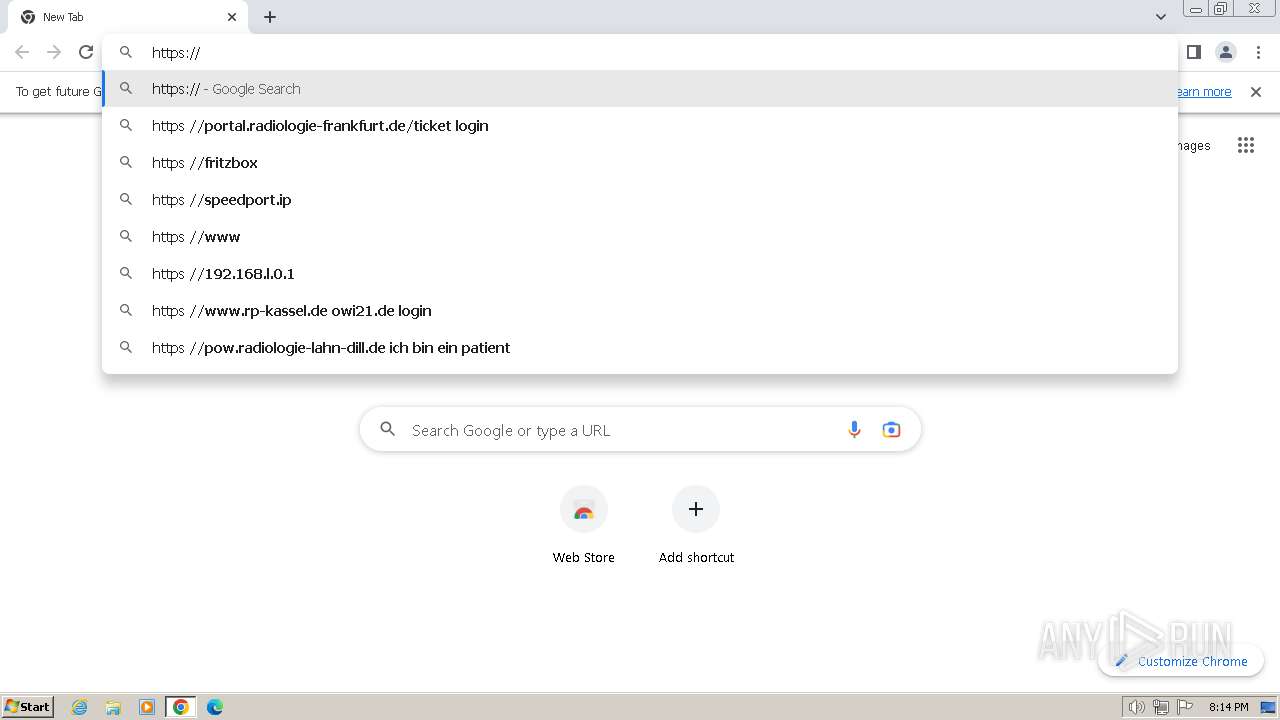1280x720 pixels.
Task: Click the Search Google or type a URL box
Action: (x=640, y=430)
